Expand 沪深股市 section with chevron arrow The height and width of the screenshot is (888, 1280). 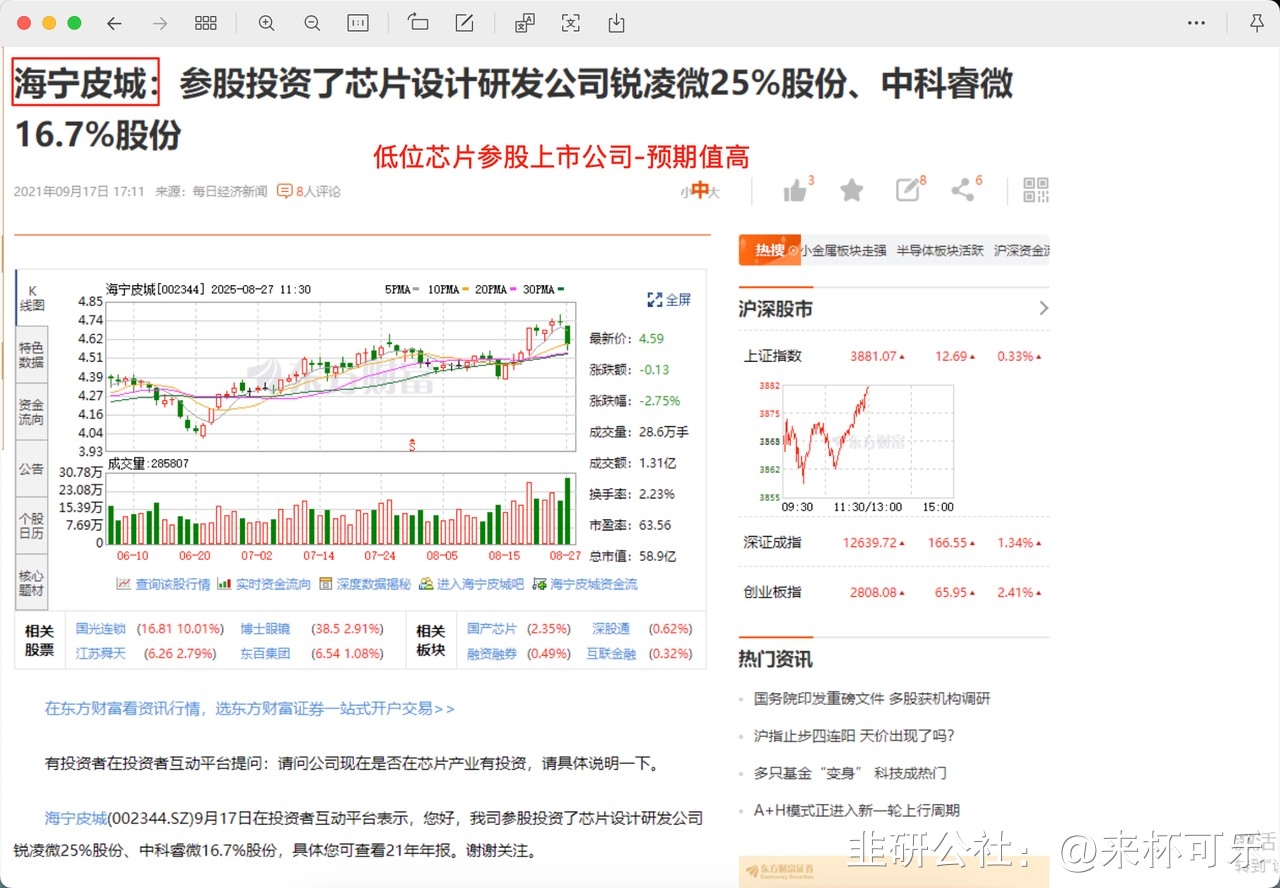coord(1043,308)
